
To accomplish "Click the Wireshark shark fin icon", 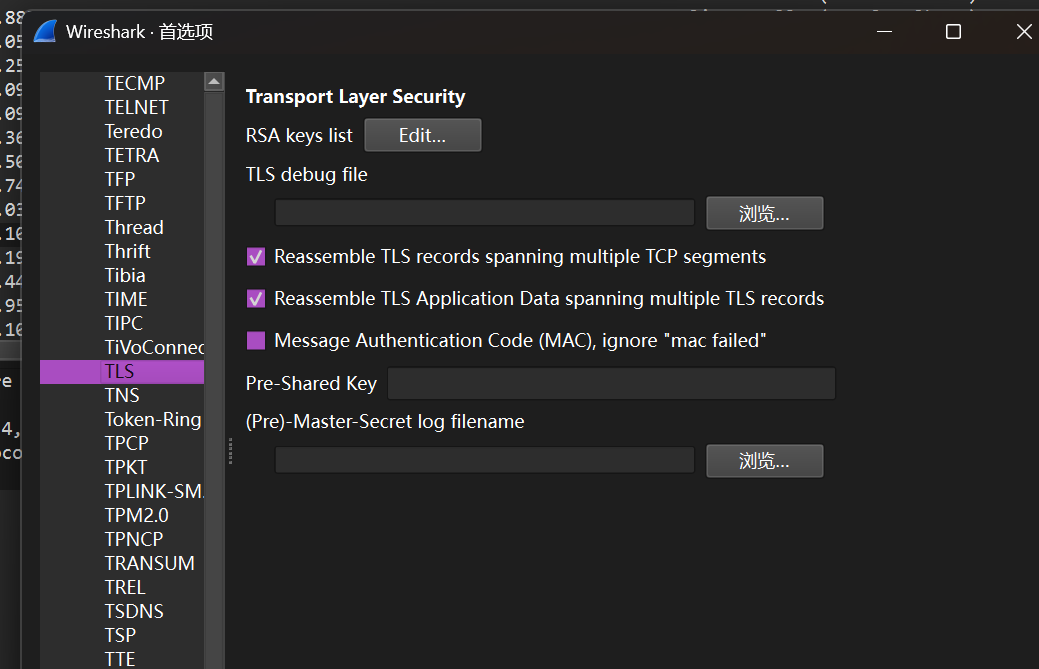I will (x=46, y=32).
